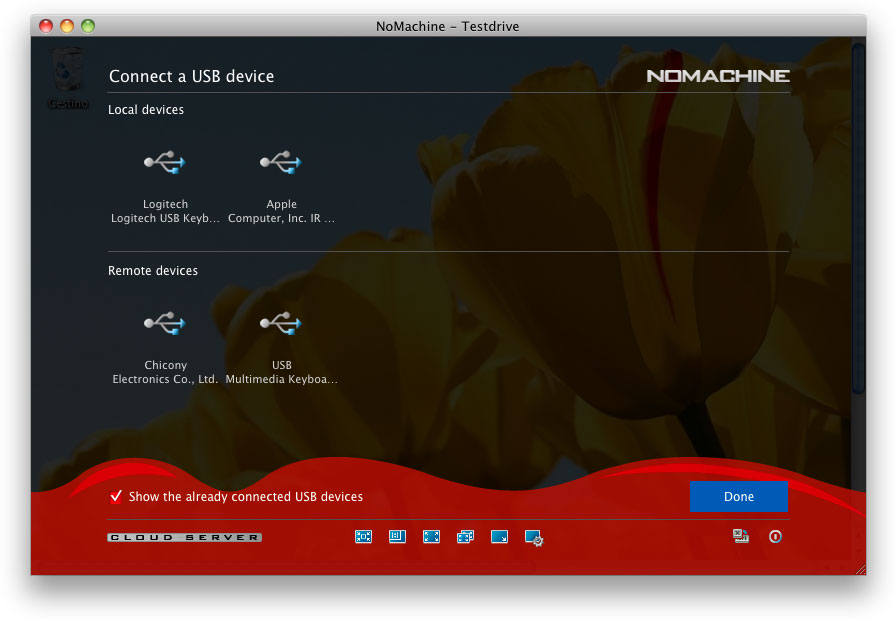The width and height of the screenshot is (895, 619).
Task: Click the NoMachine logo
Action: point(717,76)
